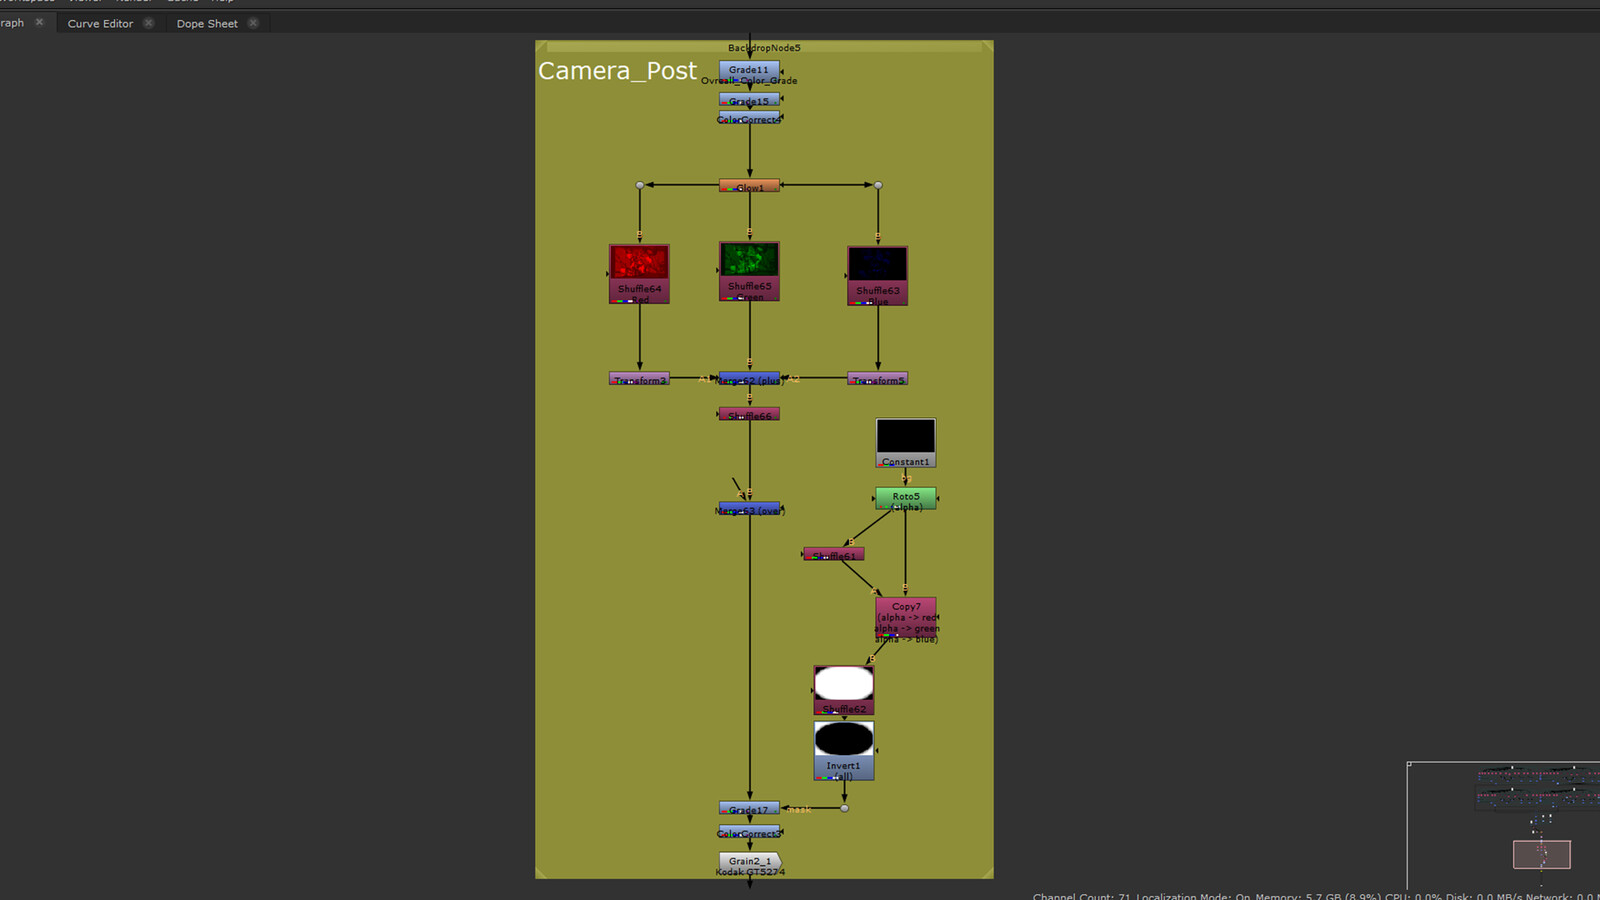Select the Shuffle64 Red node
The width and height of the screenshot is (1600, 900).
pos(639,274)
